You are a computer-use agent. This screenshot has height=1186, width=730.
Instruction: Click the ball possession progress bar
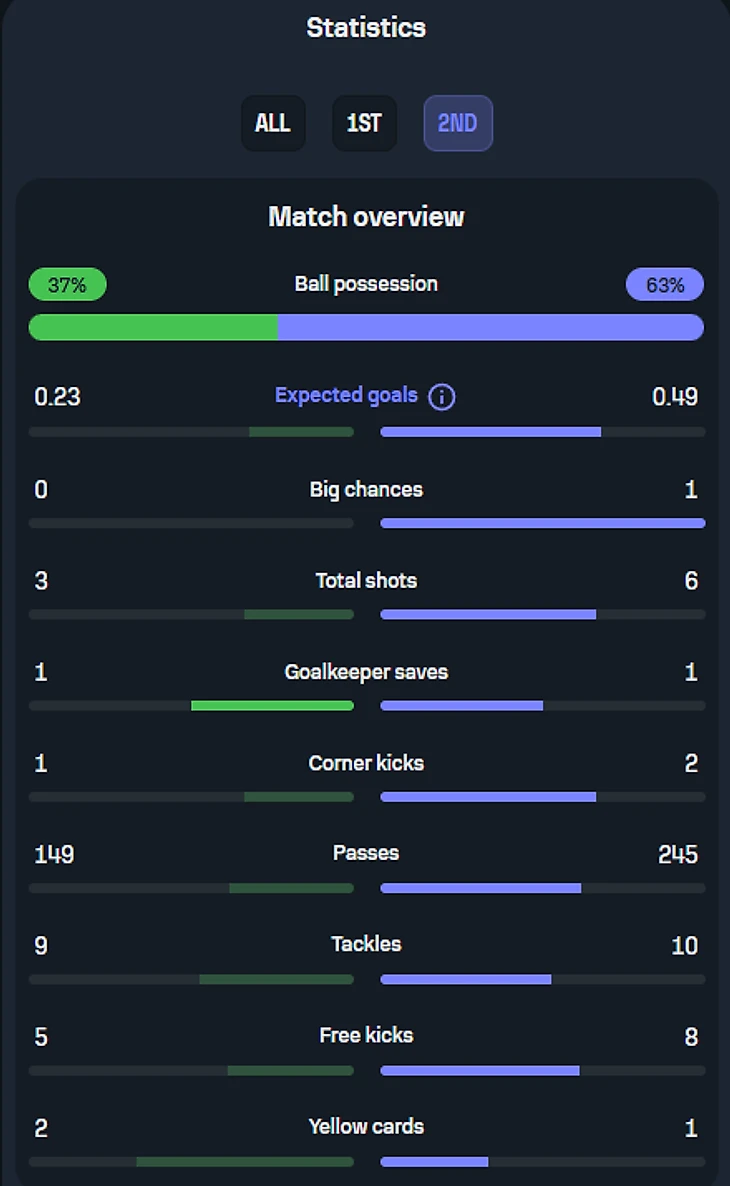tap(366, 327)
